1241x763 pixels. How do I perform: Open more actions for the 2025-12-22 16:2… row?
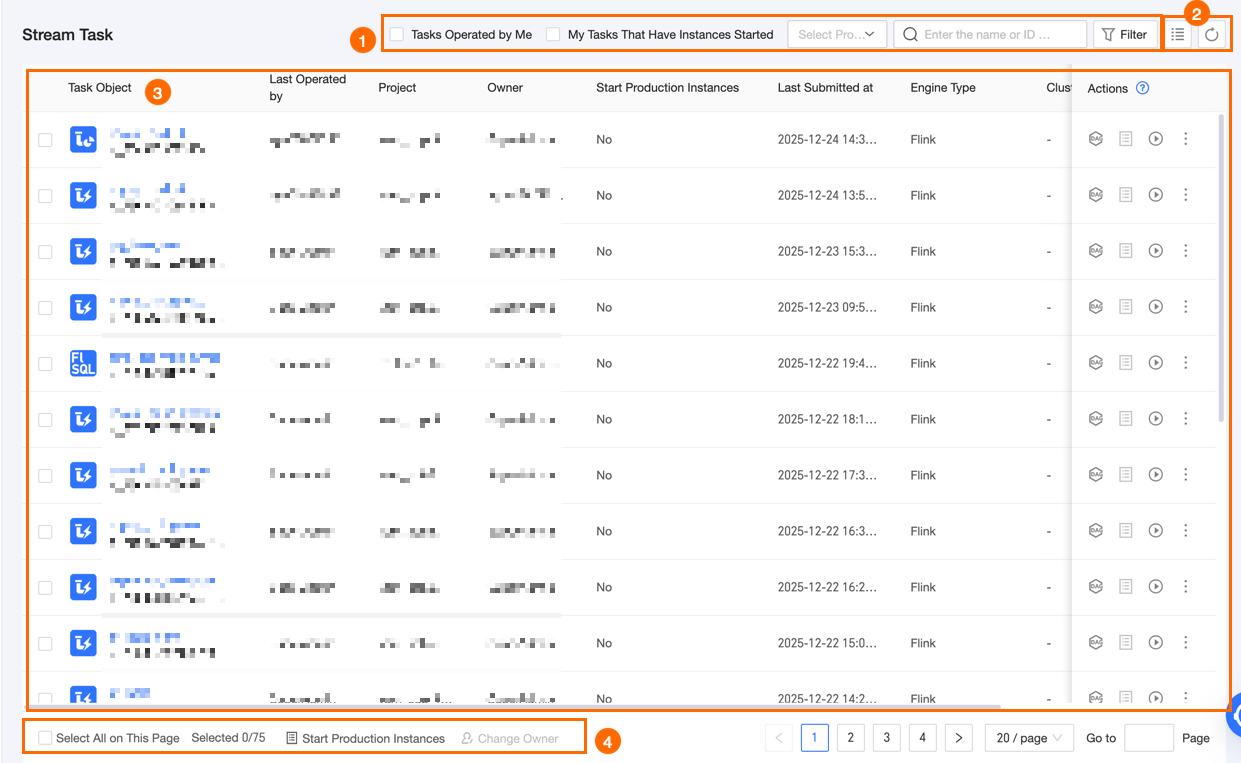1186,587
